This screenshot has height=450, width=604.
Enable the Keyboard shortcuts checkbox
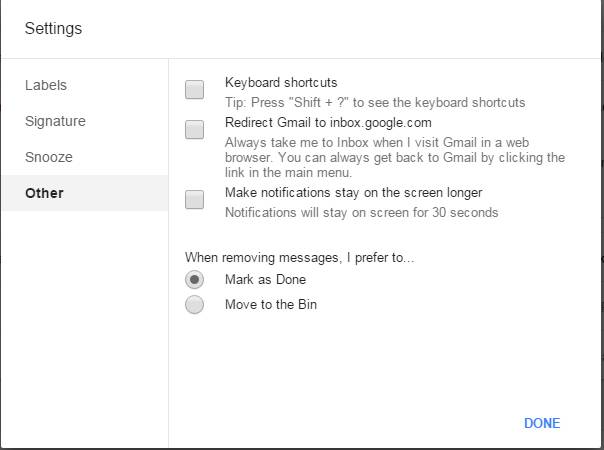pos(195,90)
